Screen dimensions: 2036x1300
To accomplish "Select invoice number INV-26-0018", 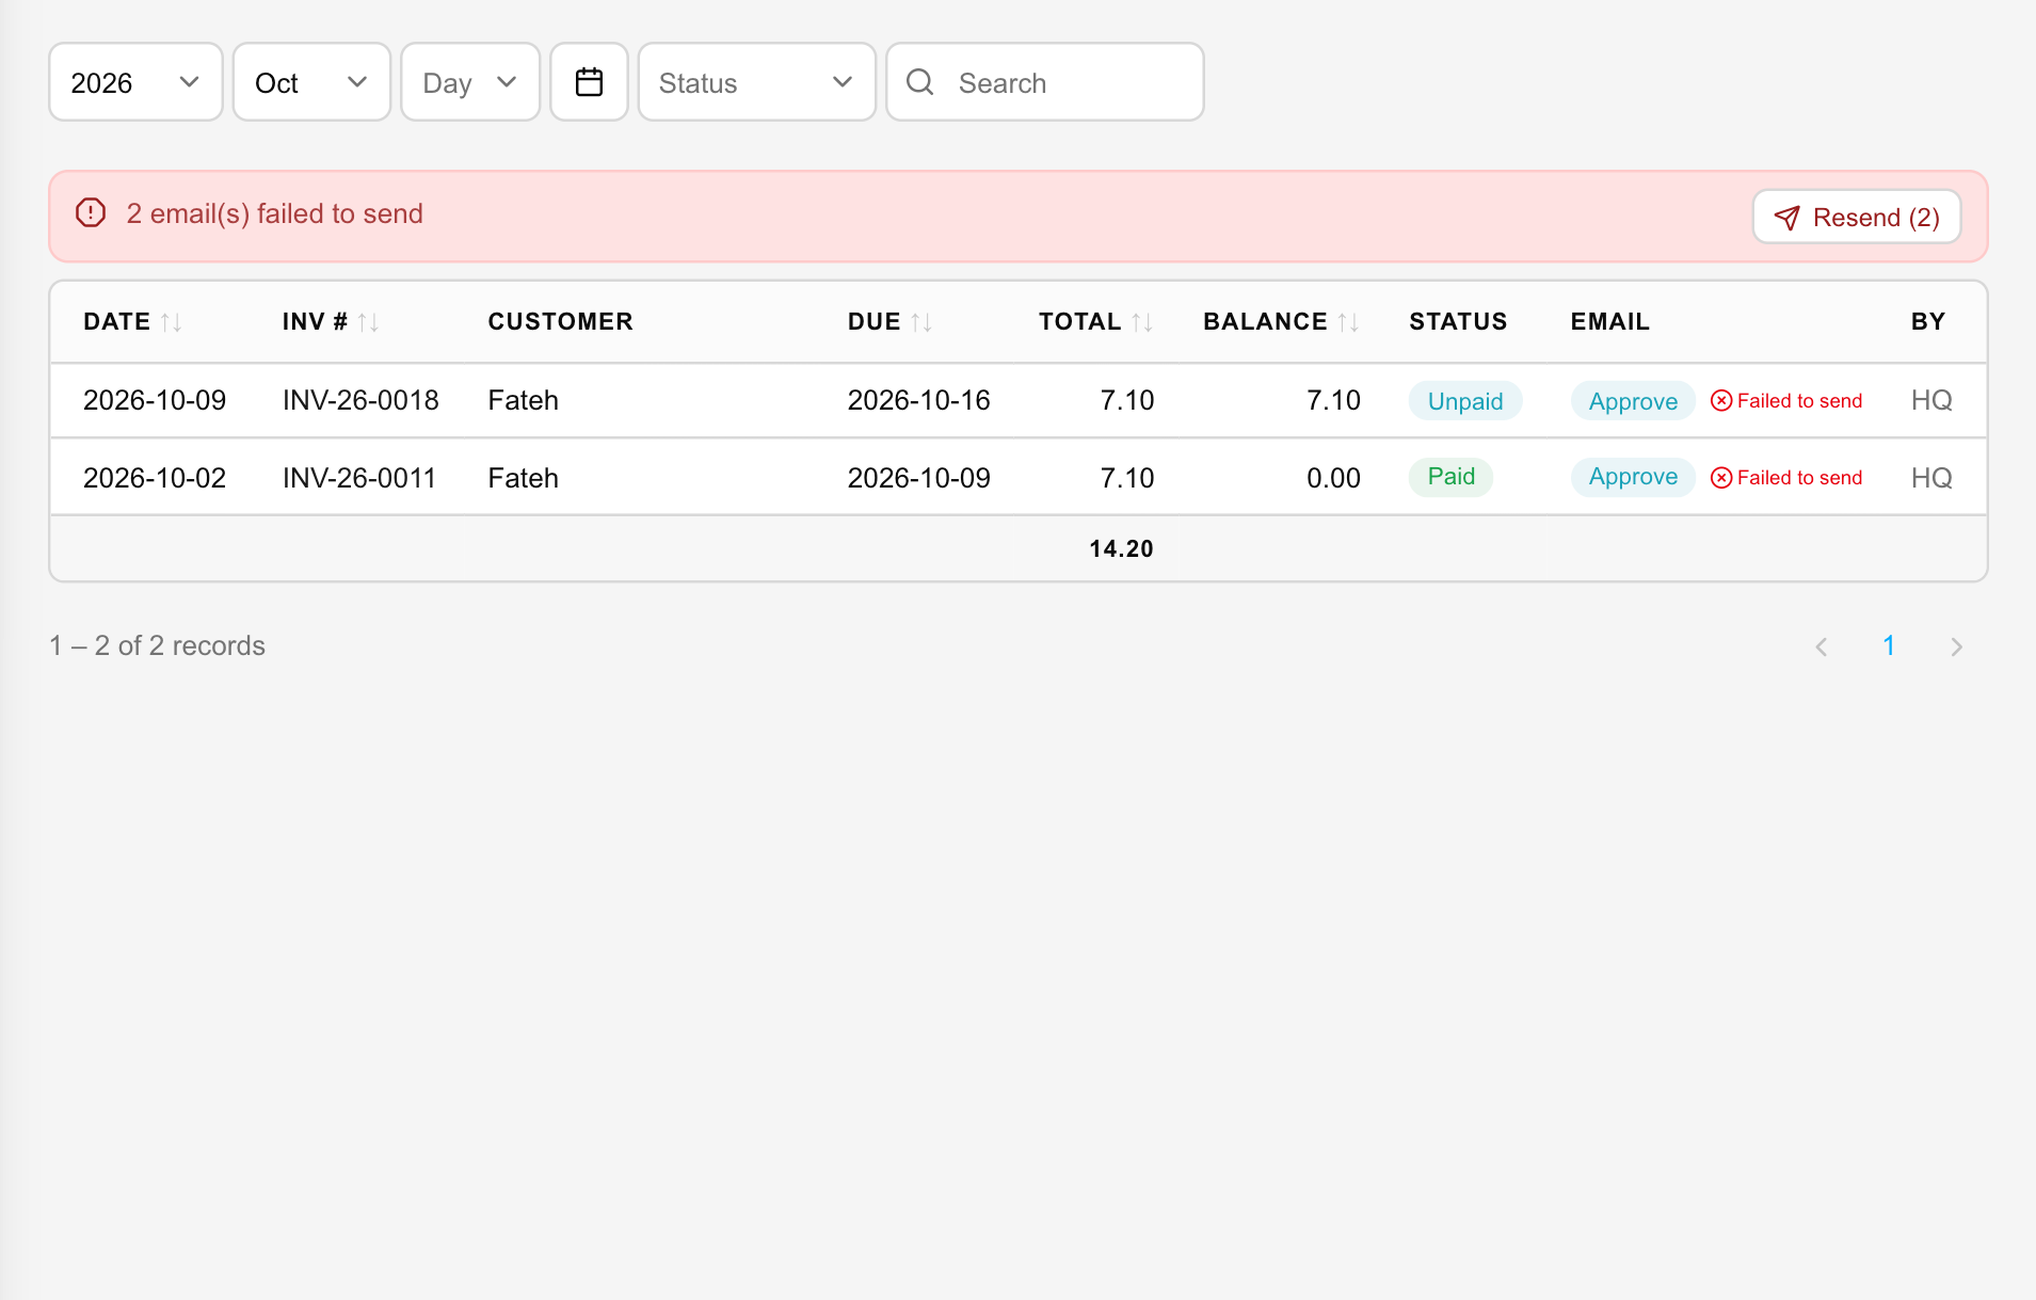I will click(x=361, y=401).
